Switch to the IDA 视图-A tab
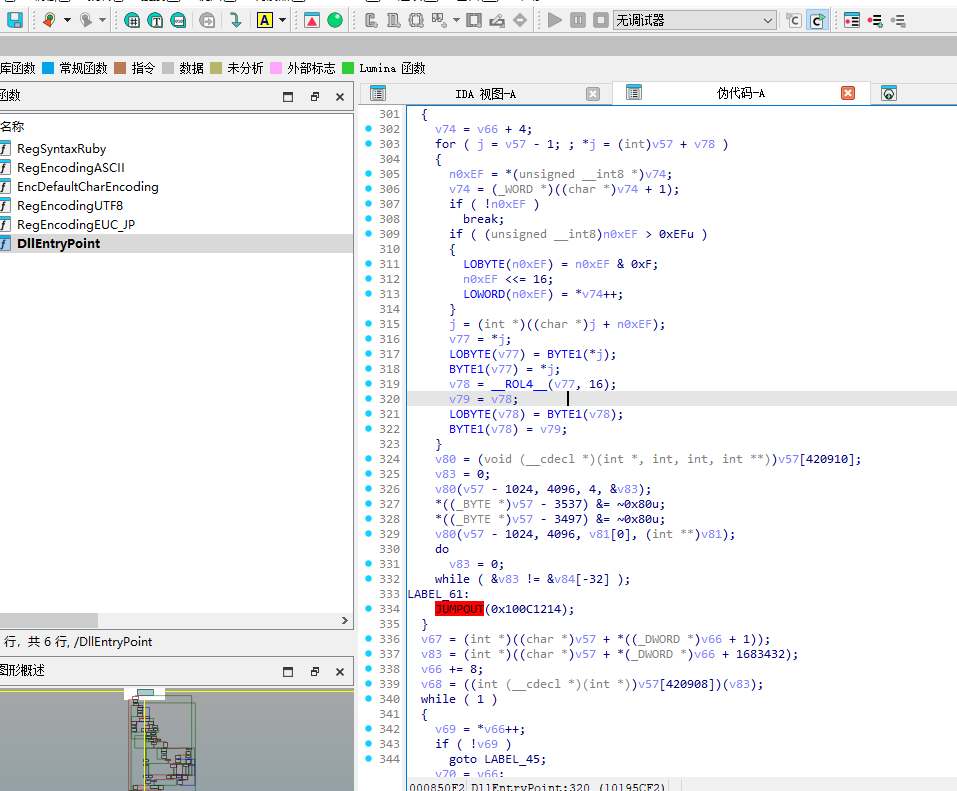Image resolution: width=957 pixels, height=791 pixels. point(485,94)
